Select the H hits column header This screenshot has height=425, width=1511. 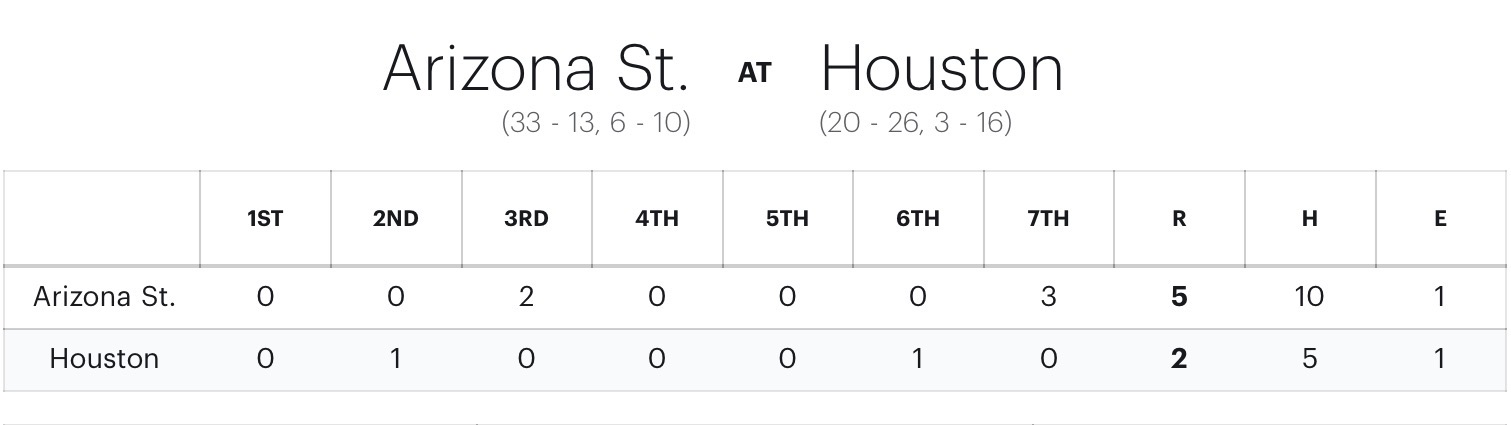[1309, 219]
